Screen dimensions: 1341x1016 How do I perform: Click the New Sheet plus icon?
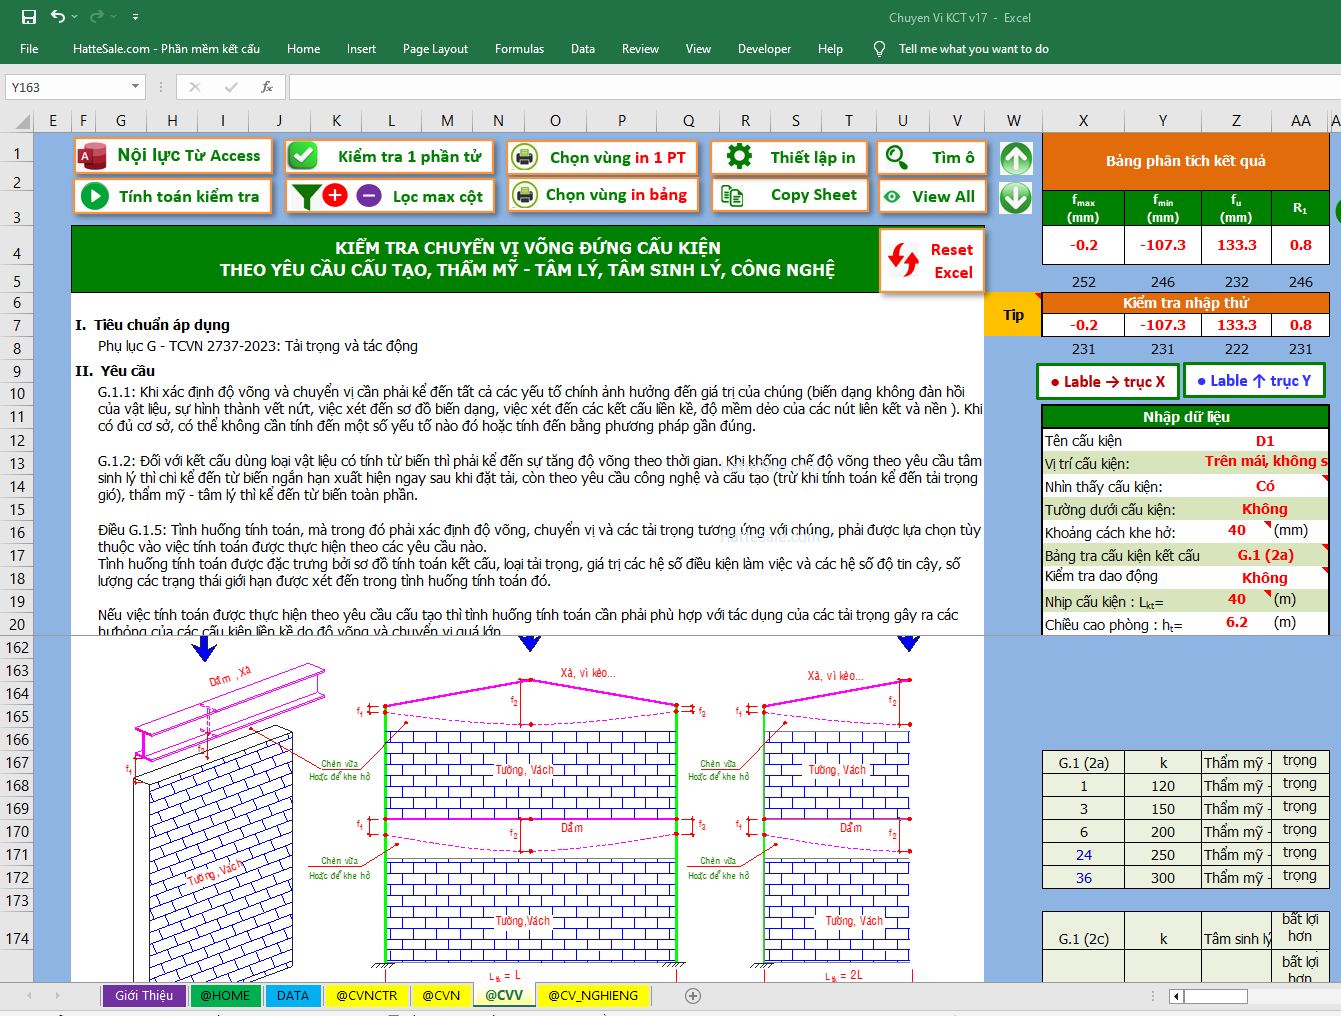[693, 996]
